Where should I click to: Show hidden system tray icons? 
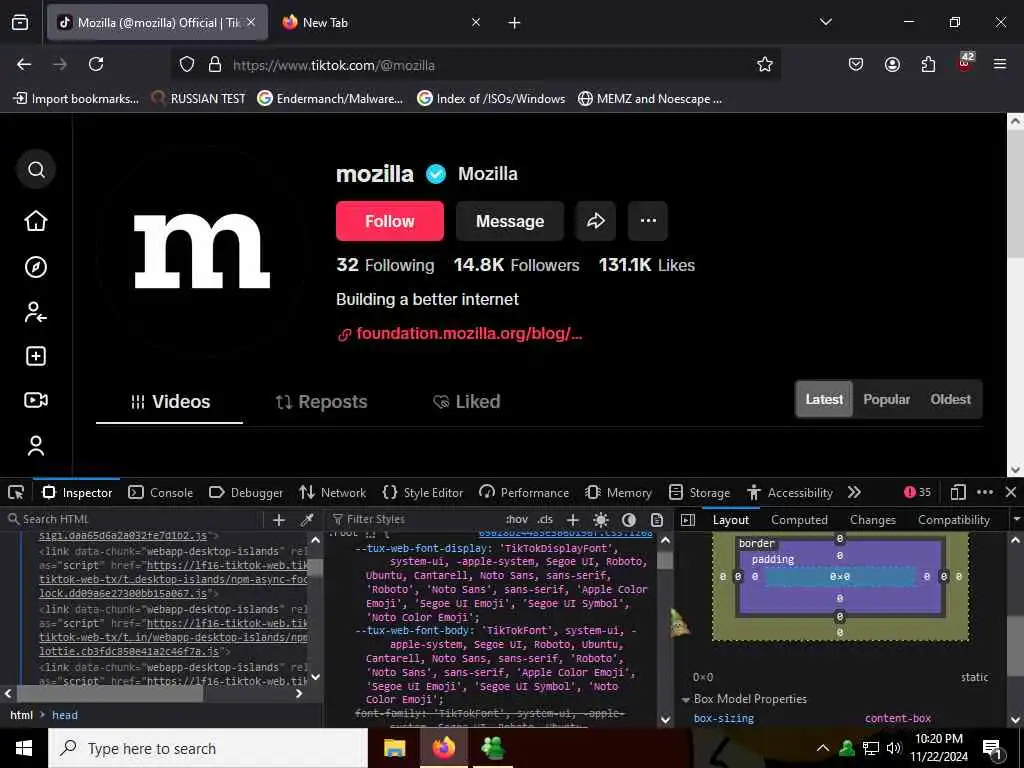tap(823, 748)
